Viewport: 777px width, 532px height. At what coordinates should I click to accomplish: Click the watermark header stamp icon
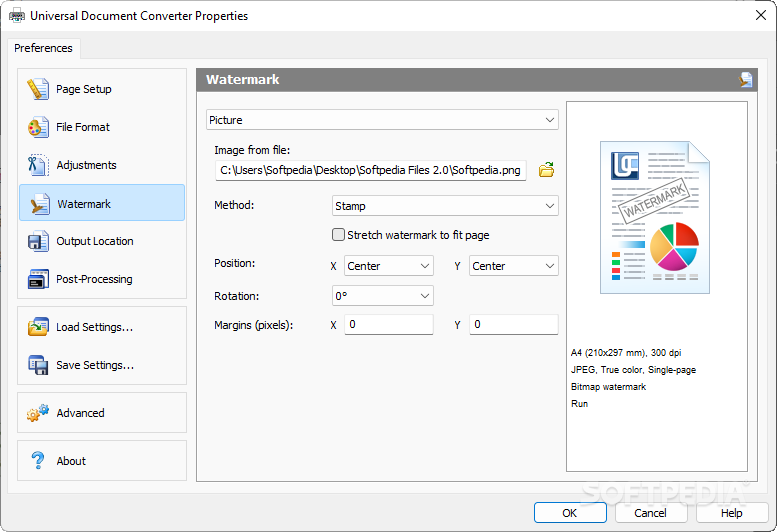click(746, 79)
